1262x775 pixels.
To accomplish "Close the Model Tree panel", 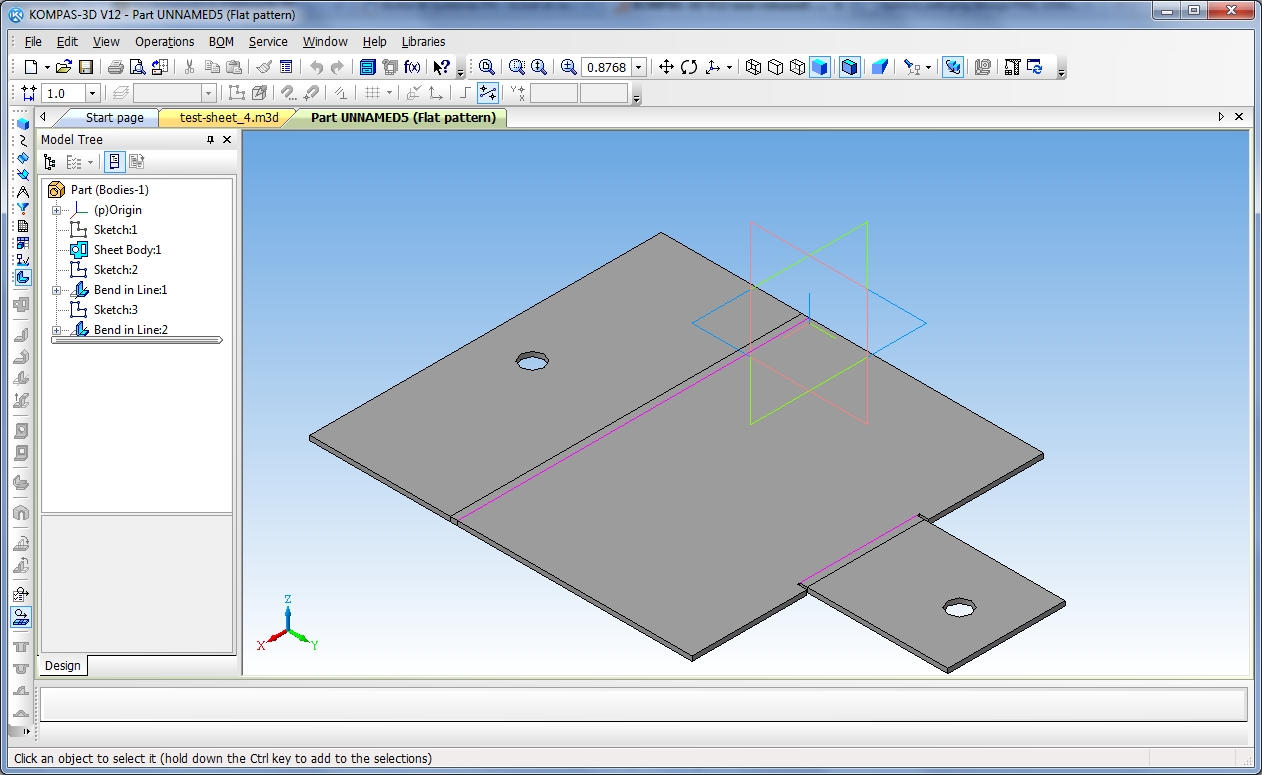I will coord(227,140).
